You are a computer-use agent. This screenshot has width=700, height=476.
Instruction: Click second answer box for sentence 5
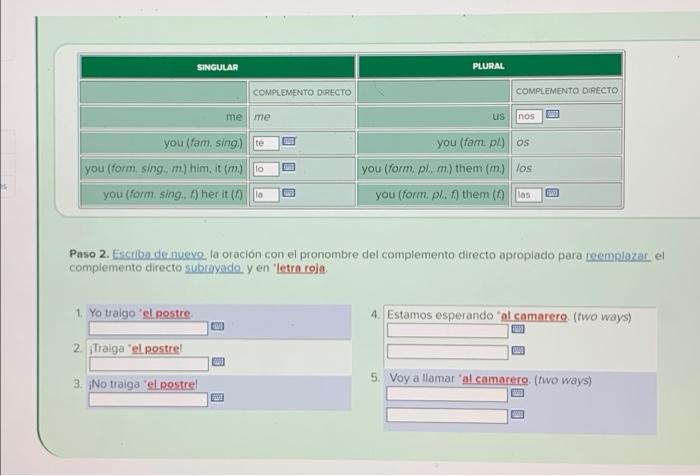(447, 416)
